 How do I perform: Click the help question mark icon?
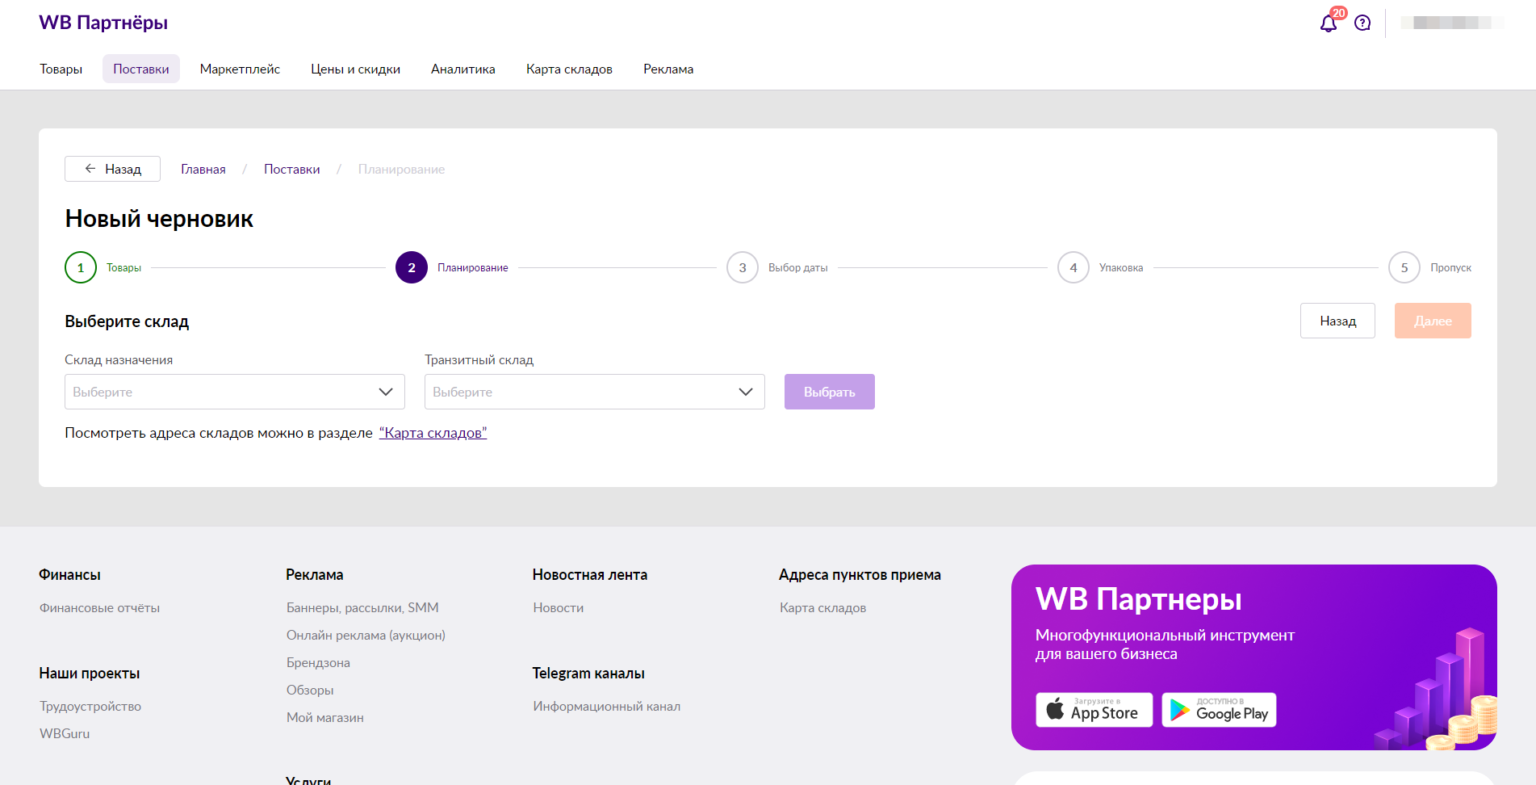click(x=1362, y=23)
